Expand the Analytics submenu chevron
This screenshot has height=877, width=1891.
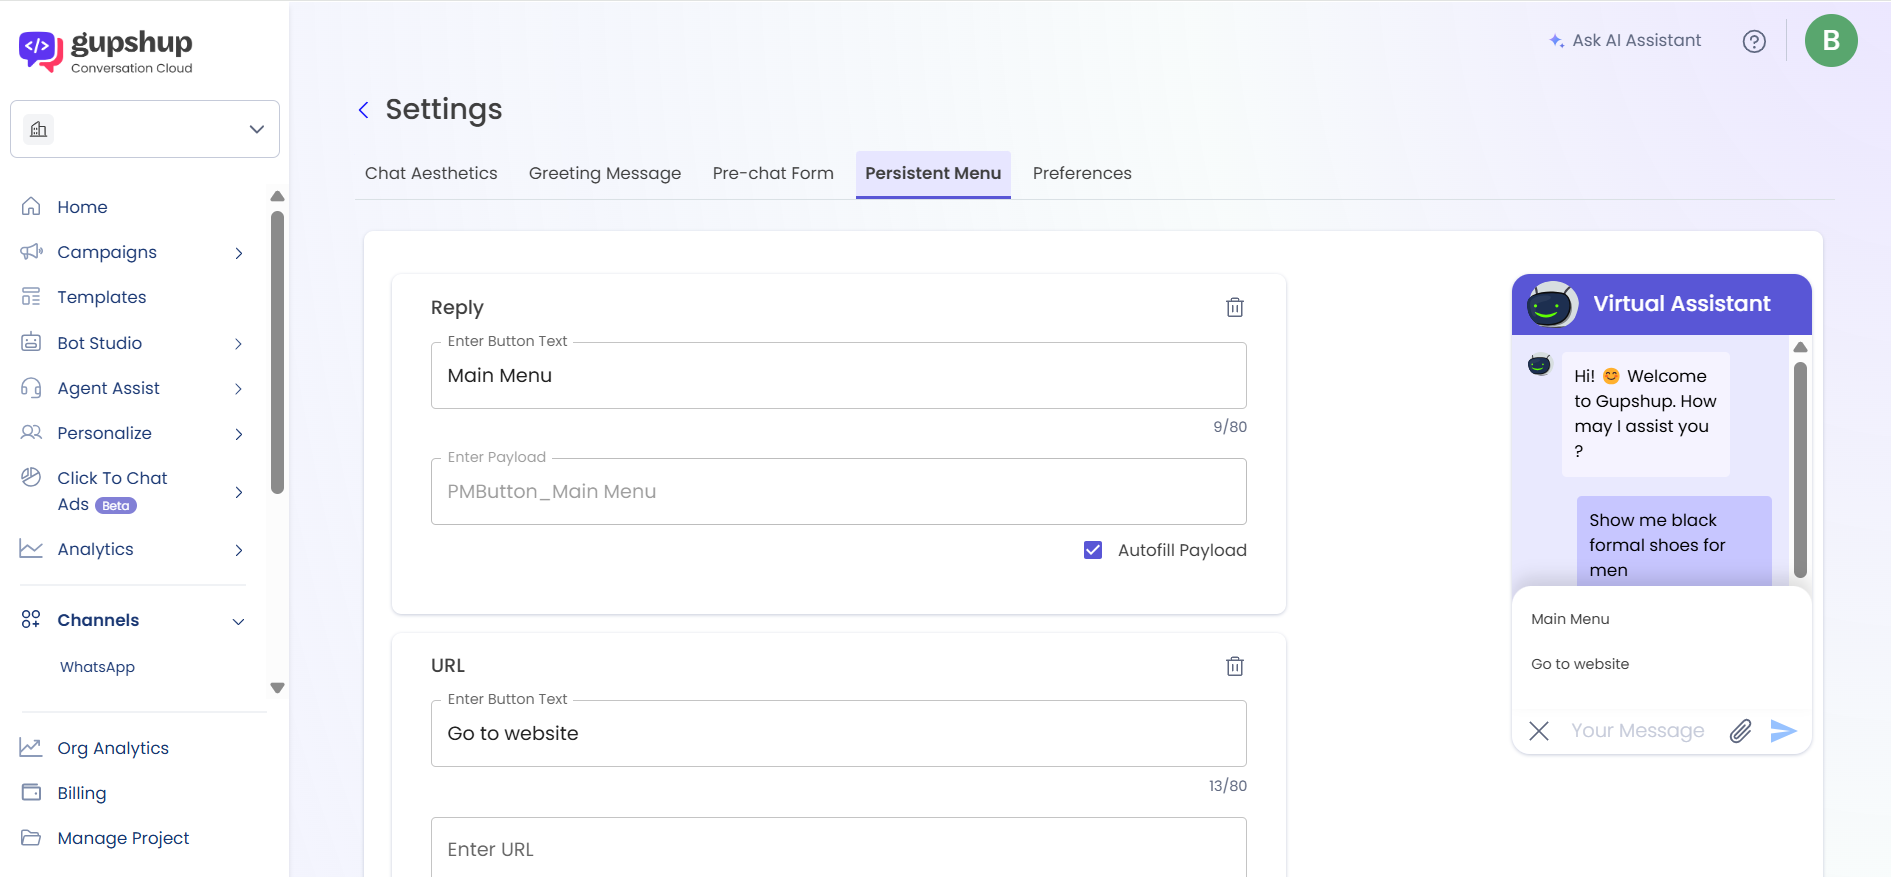point(239,550)
